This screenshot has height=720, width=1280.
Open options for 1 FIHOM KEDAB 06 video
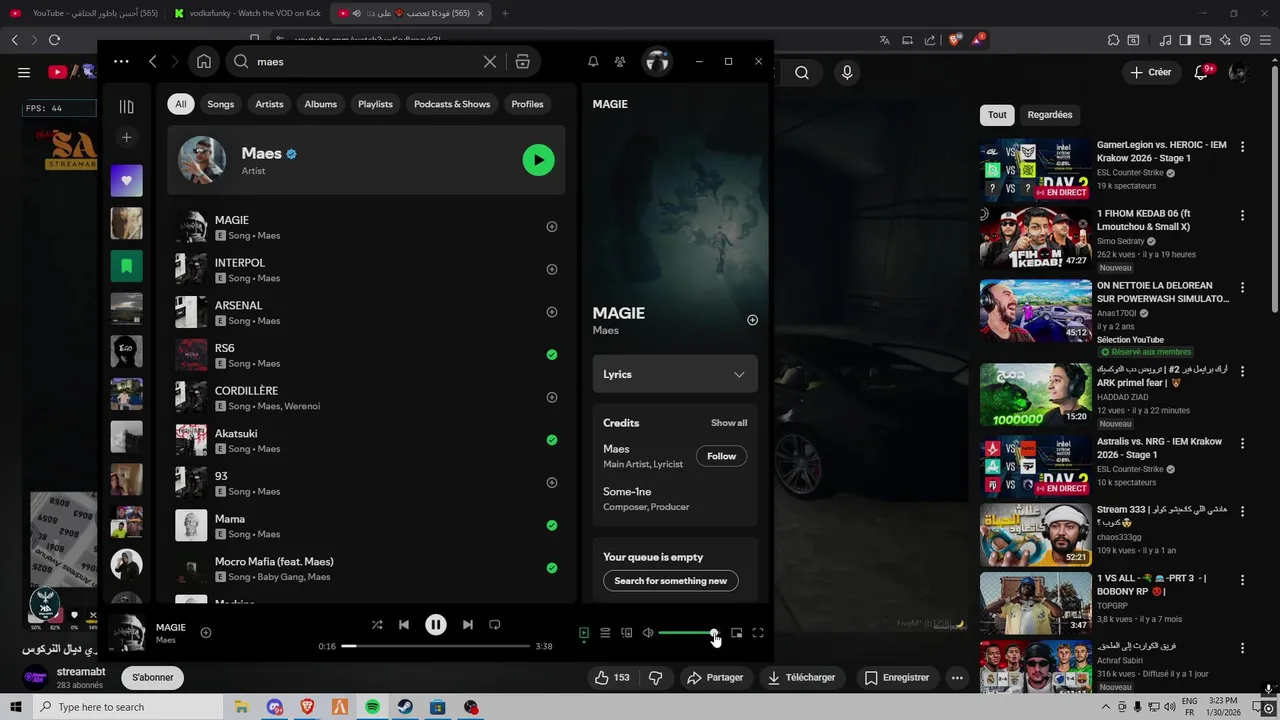pyautogui.click(x=1243, y=215)
